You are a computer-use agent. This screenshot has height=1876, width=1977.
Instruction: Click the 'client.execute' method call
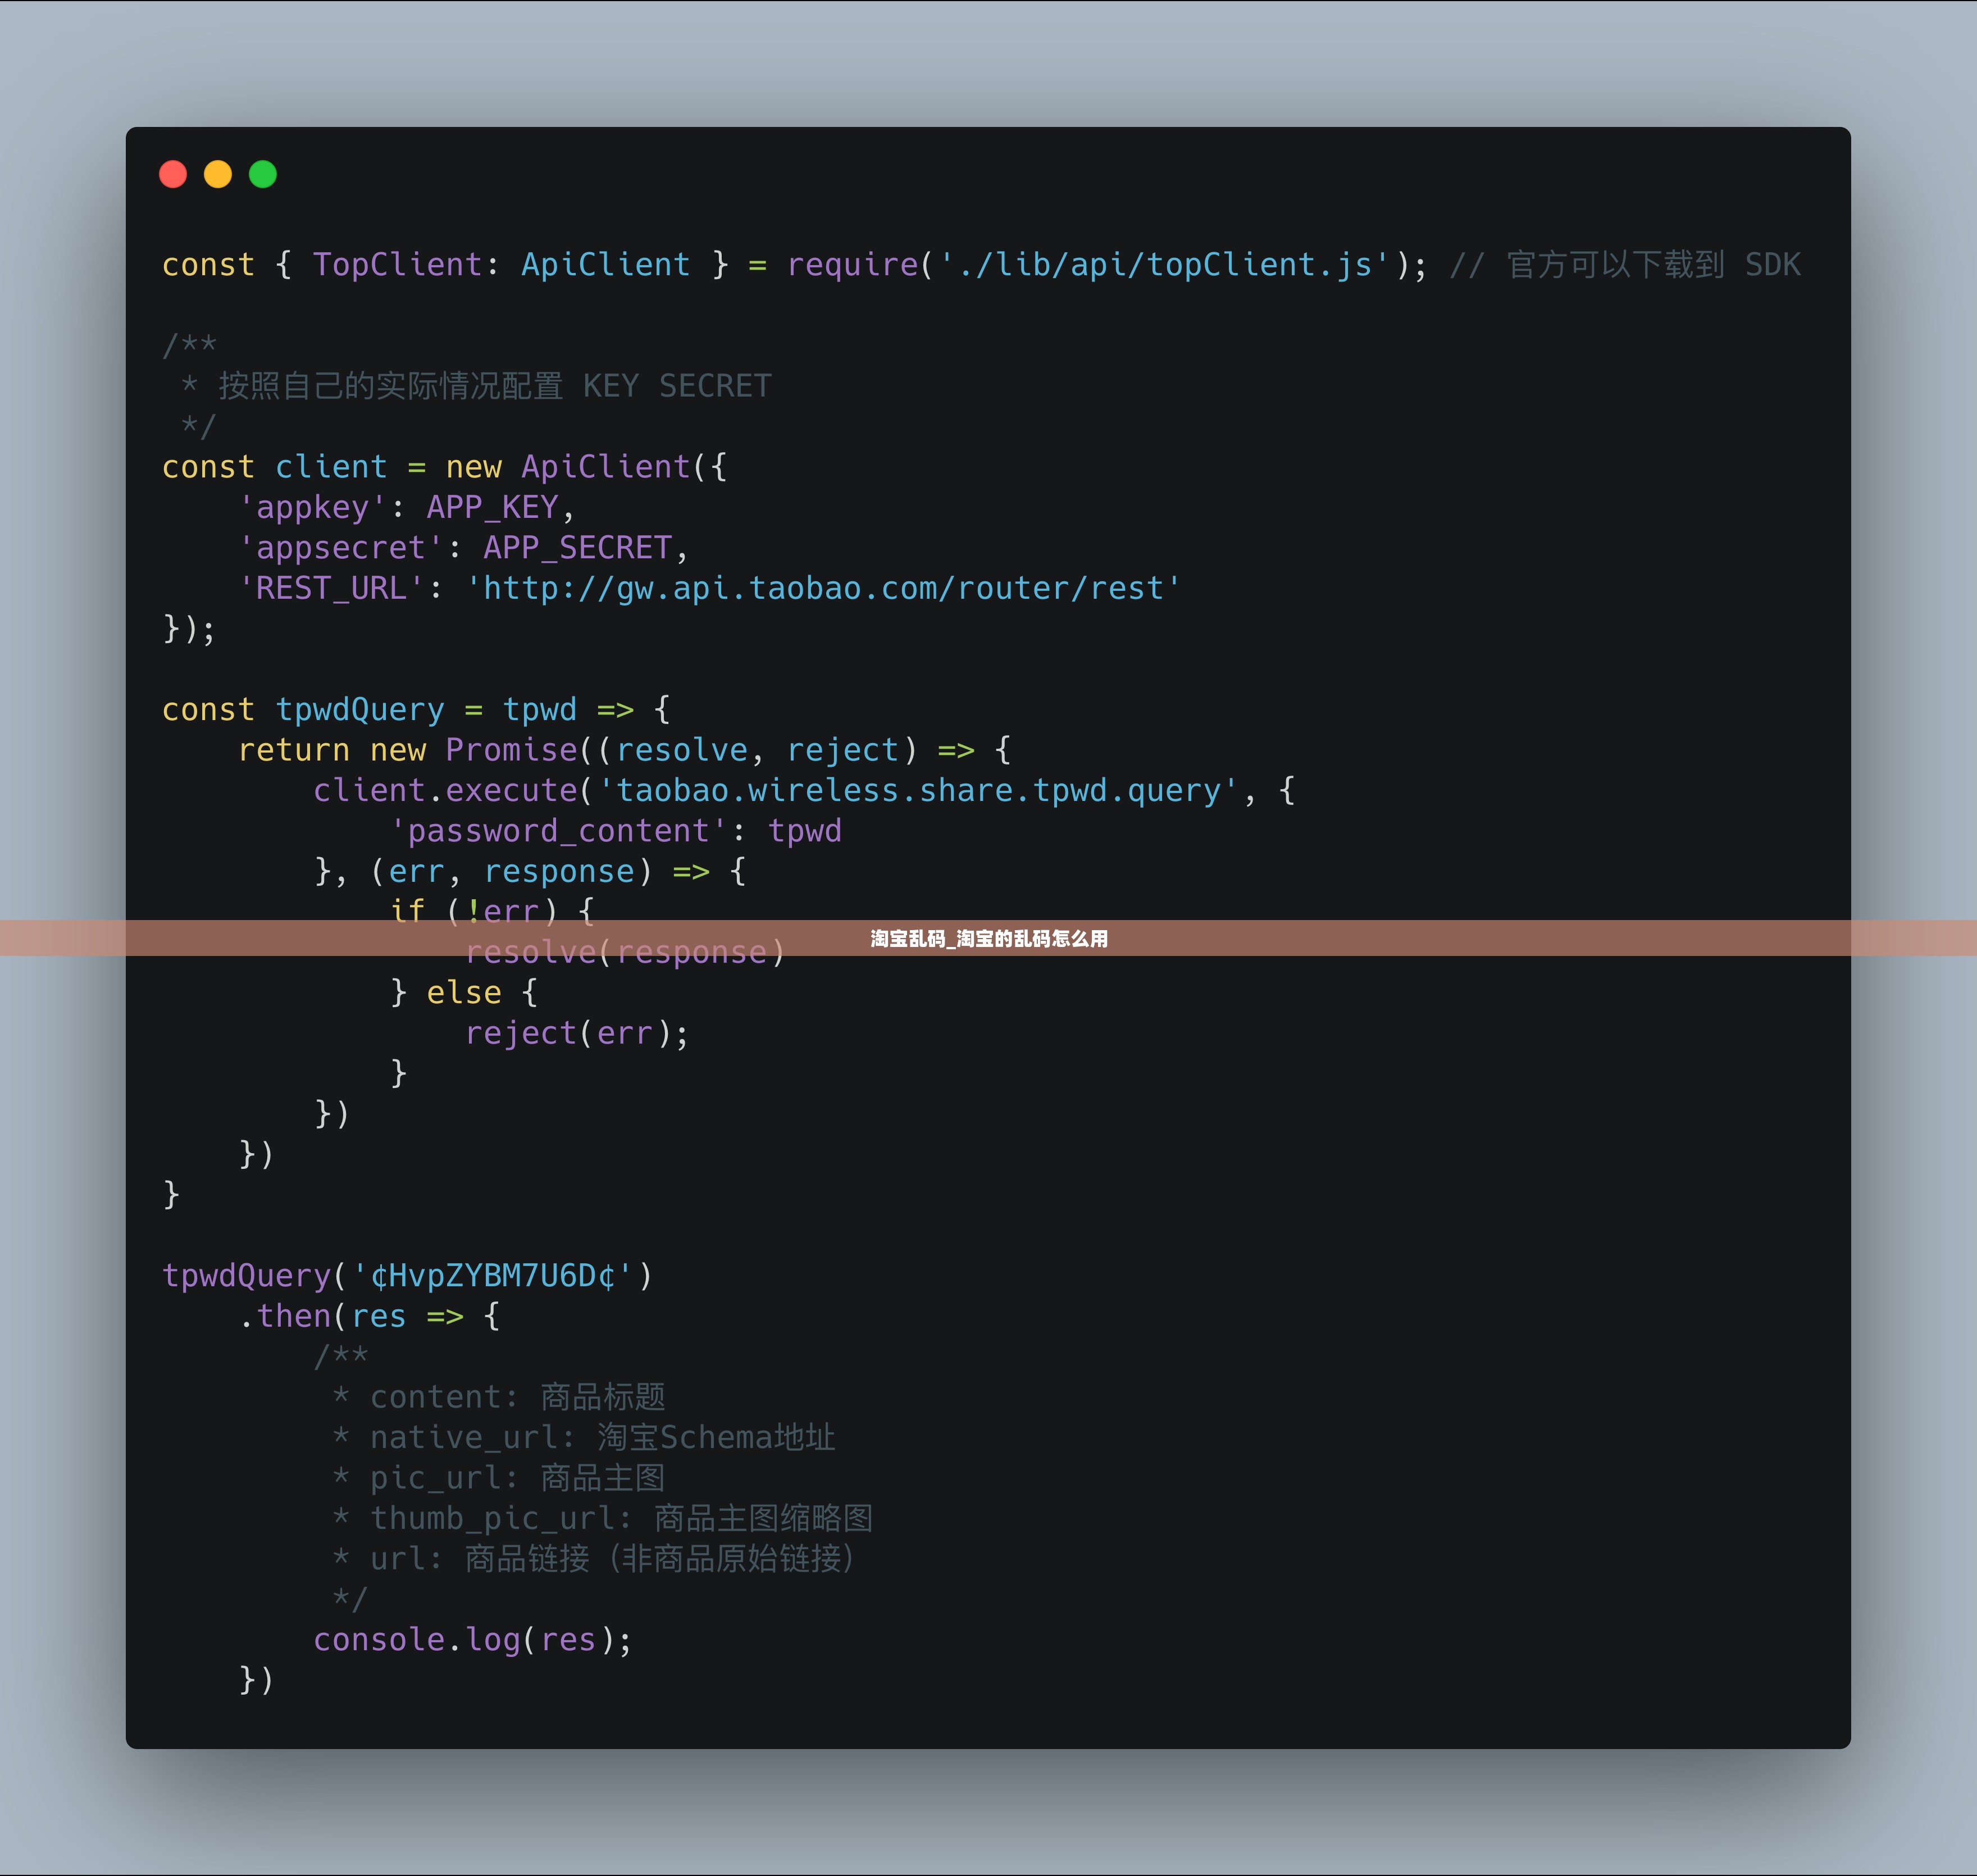click(x=445, y=791)
